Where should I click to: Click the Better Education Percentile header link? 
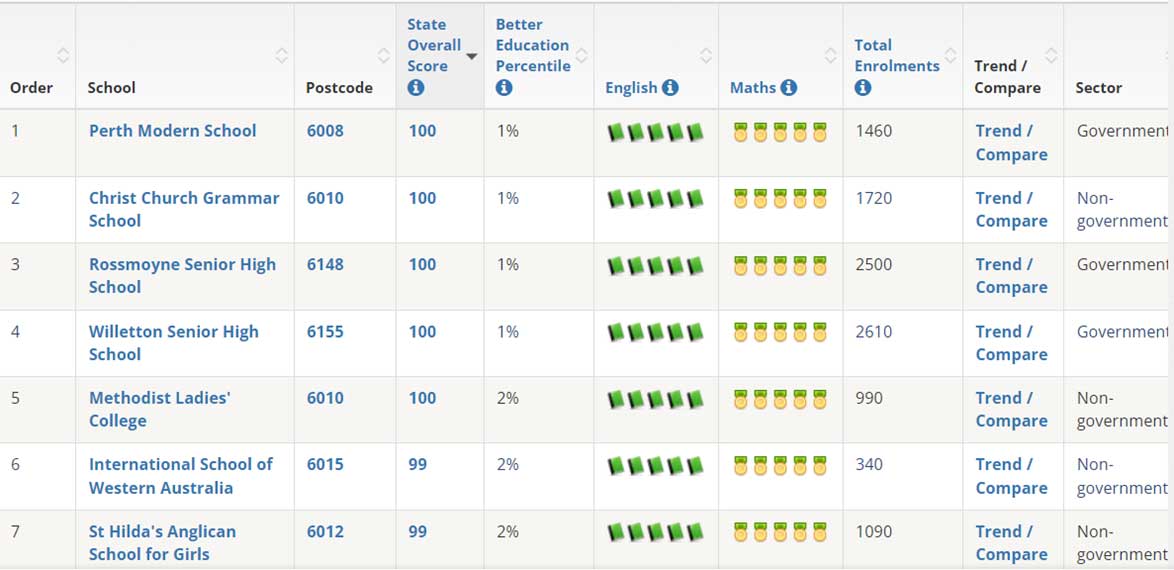(x=532, y=45)
